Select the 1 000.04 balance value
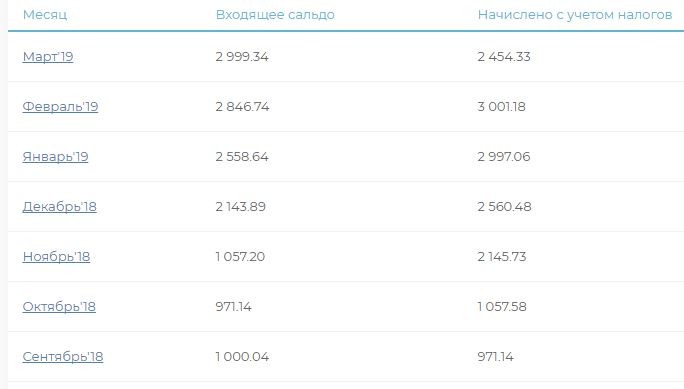Screen dimensions: 684x389 (x=242, y=357)
